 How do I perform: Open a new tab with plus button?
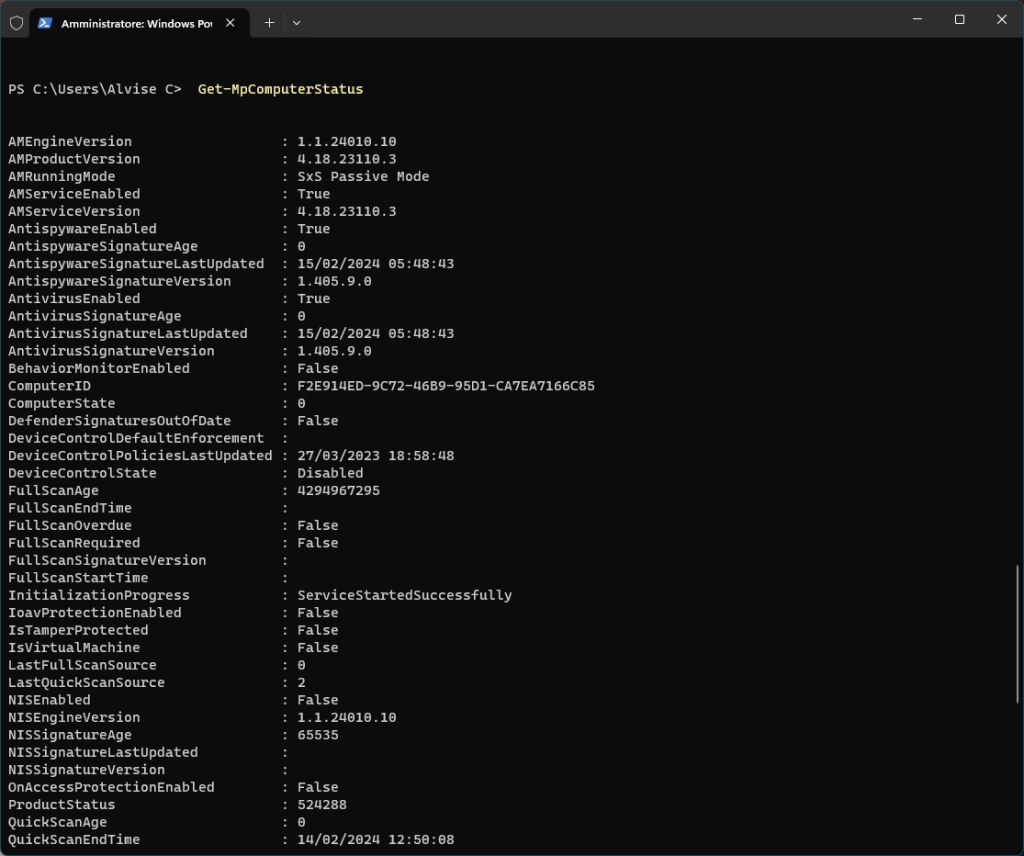point(269,22)
